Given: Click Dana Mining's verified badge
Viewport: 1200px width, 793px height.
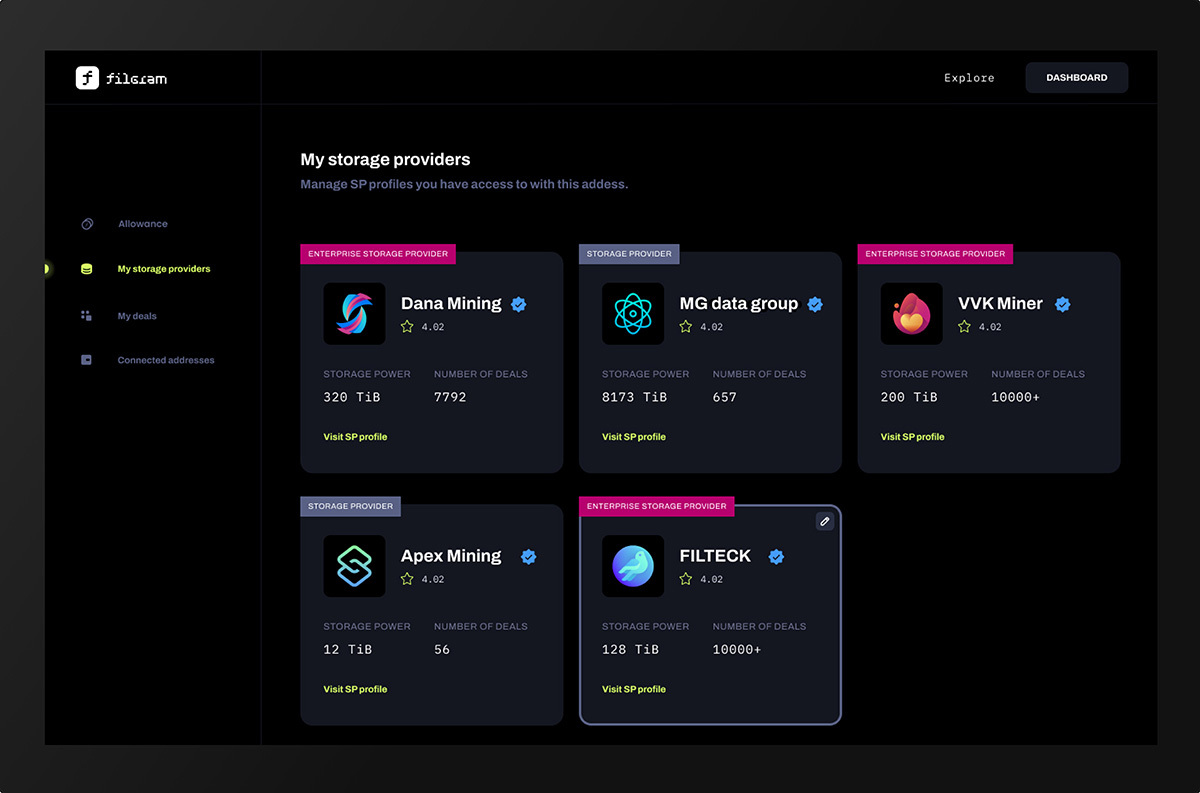Looking at the screenshot, I should pos(519,304).
